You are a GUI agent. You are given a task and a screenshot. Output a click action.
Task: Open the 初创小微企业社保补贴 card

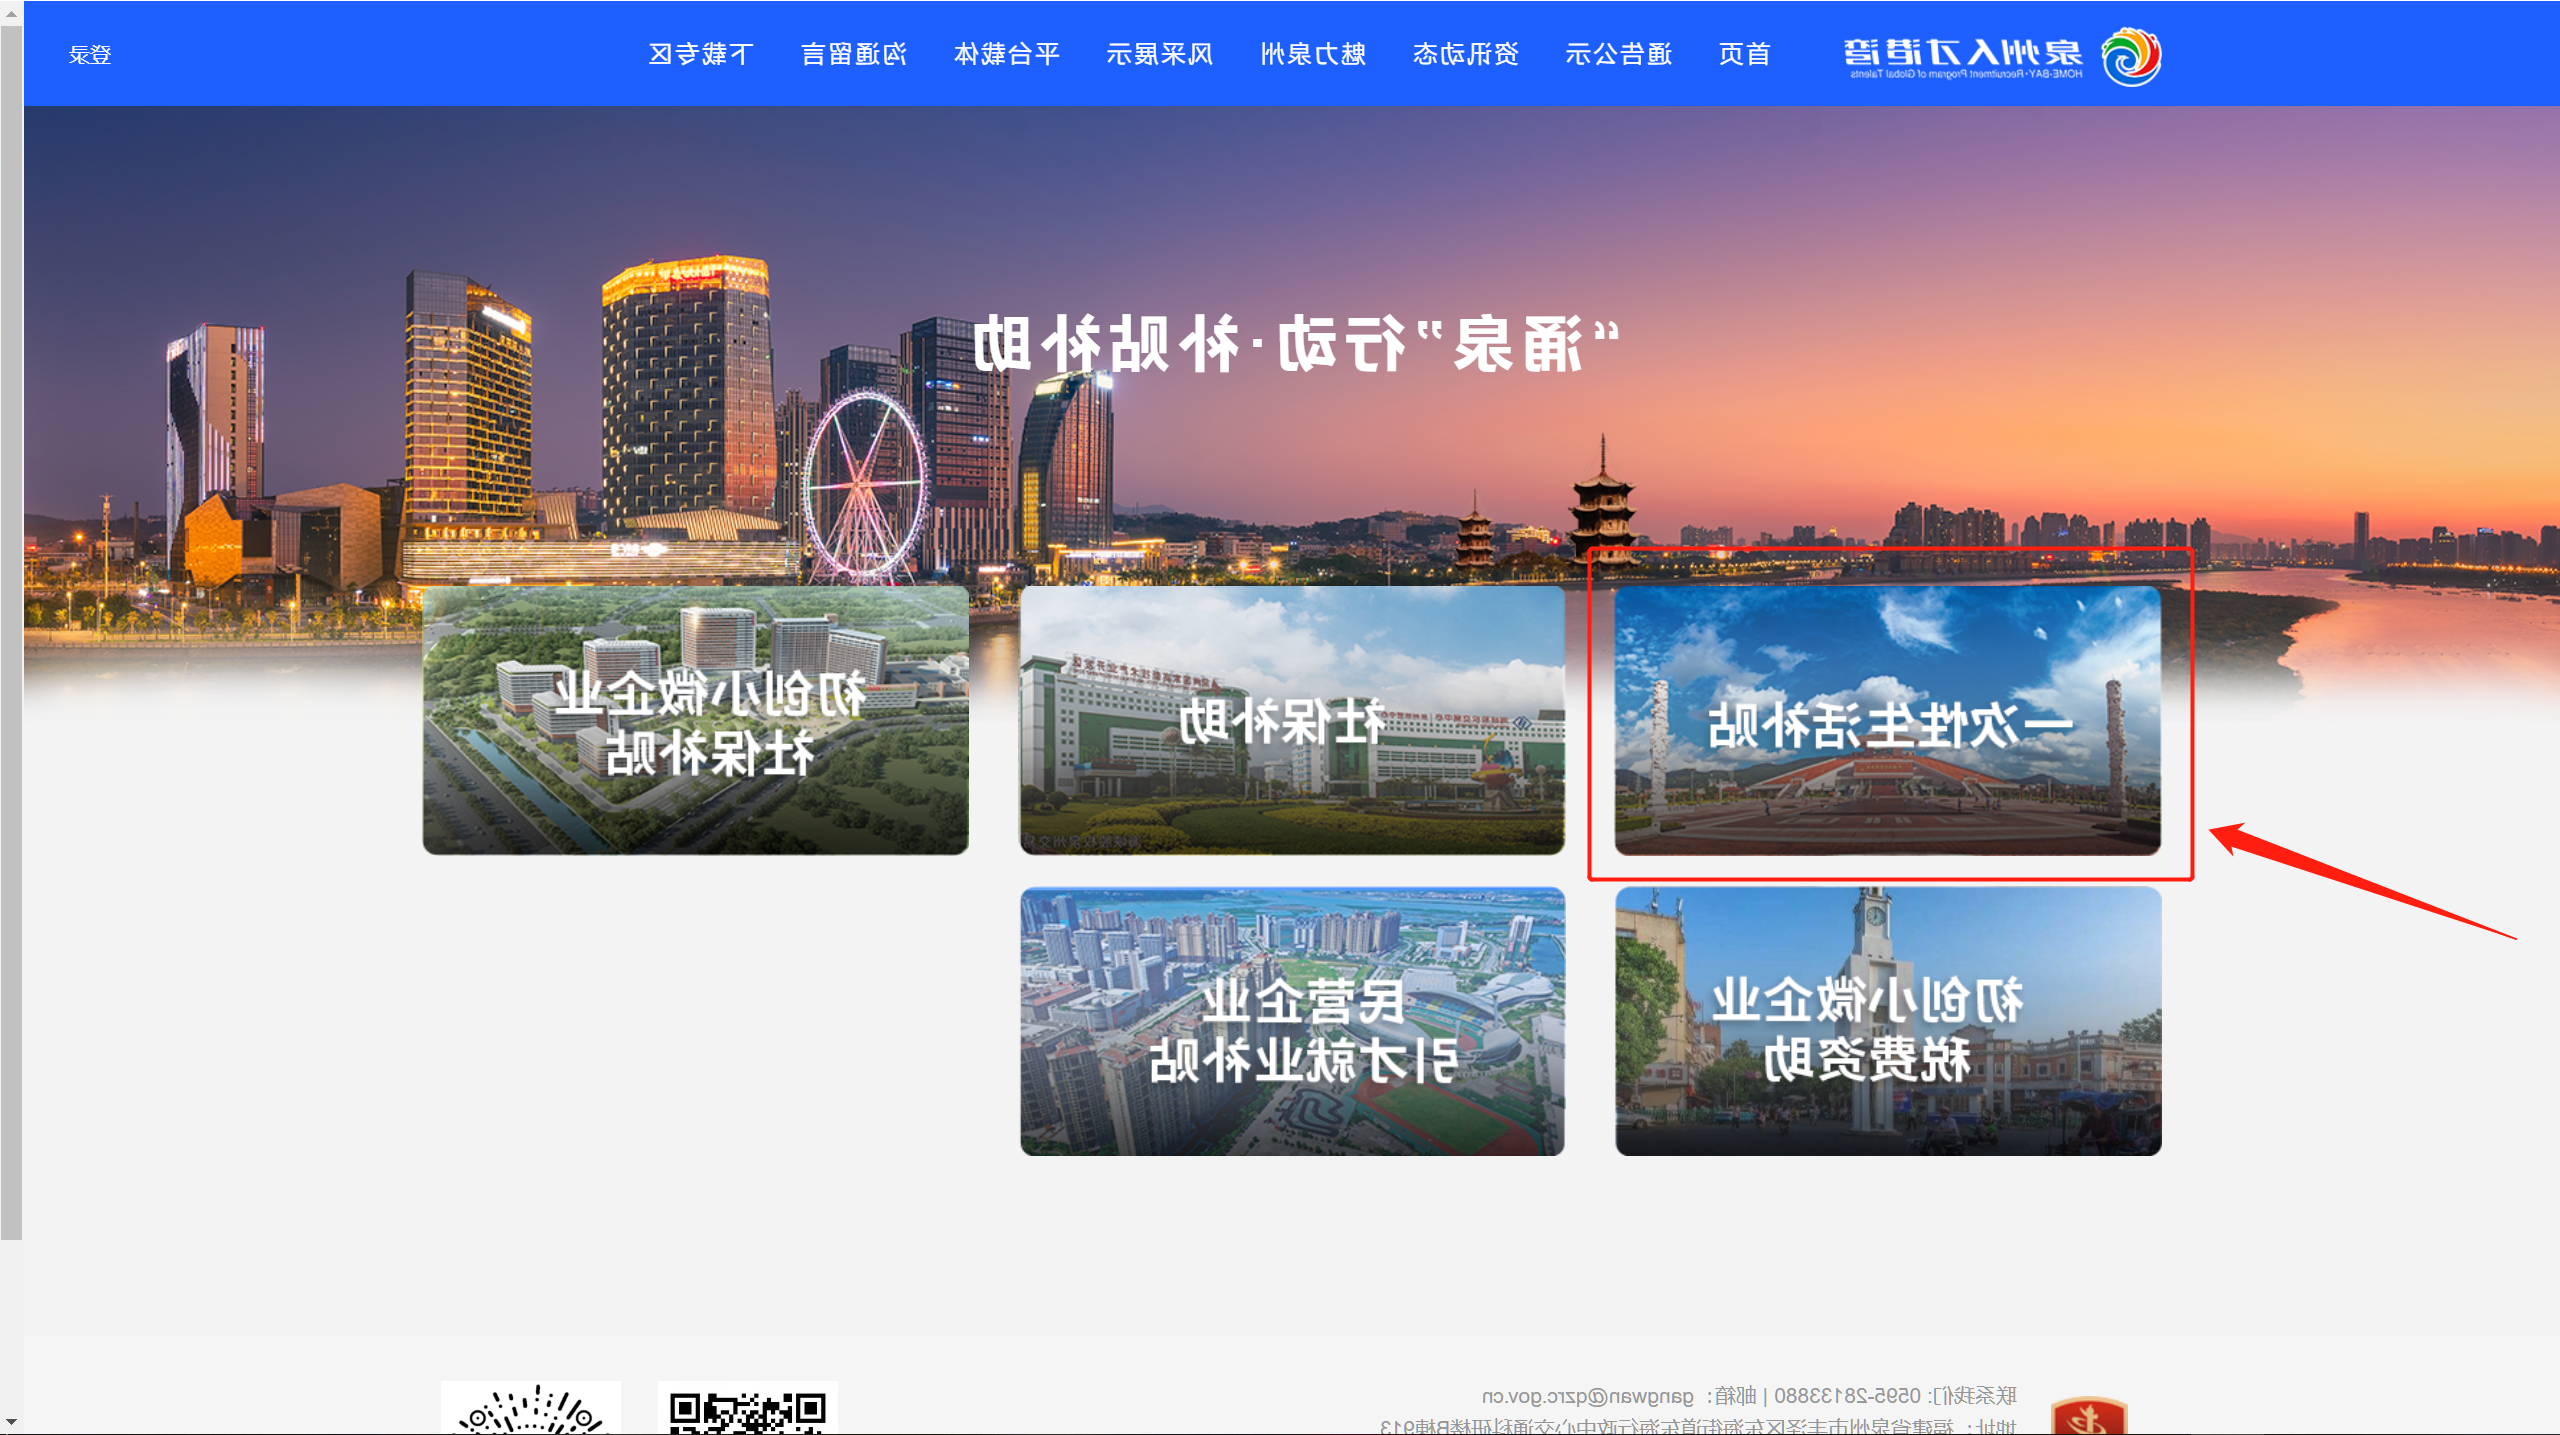(695, 720)
